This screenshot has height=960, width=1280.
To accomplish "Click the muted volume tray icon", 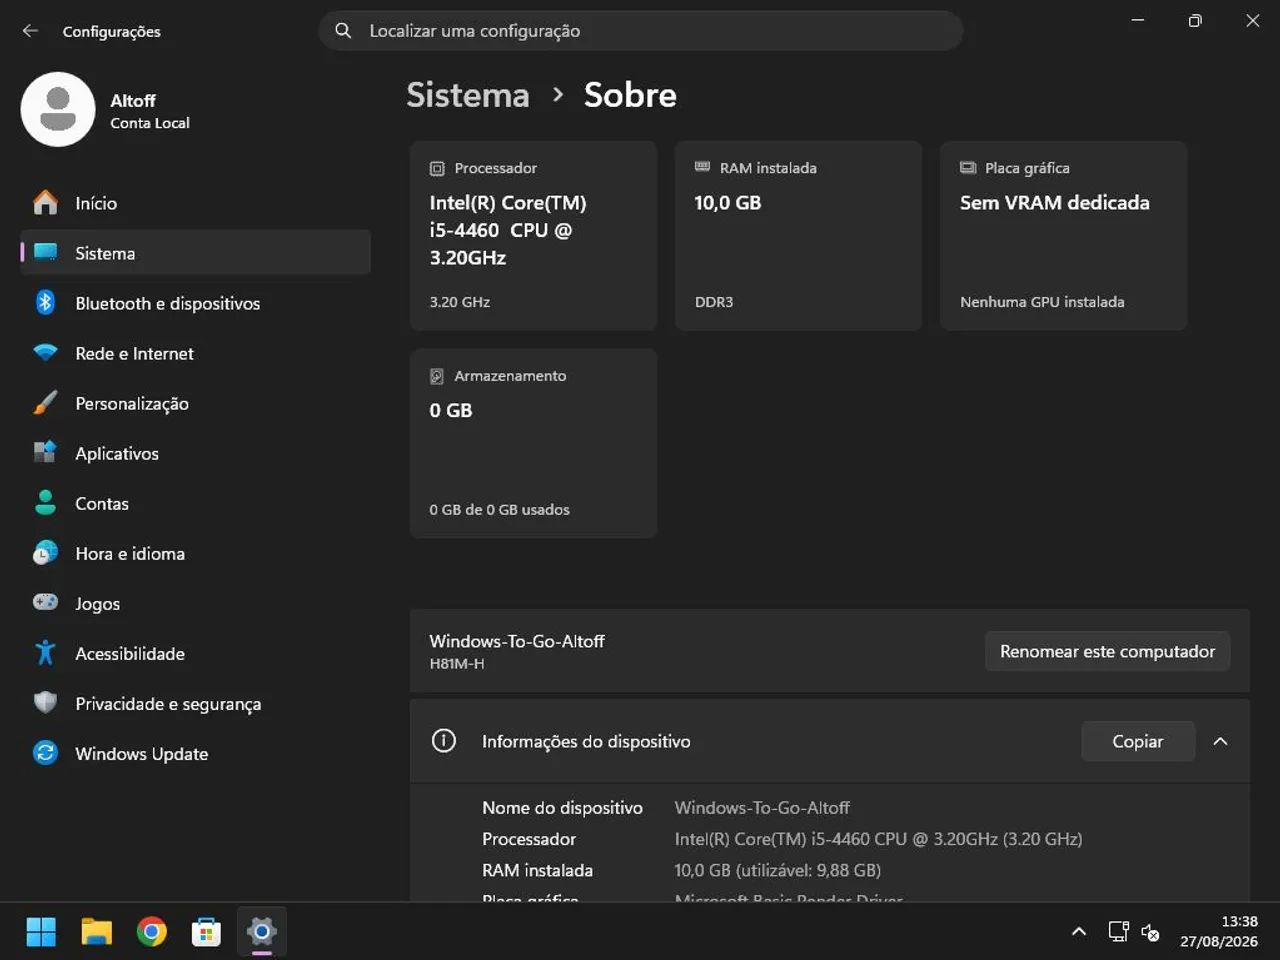I will pyautogui.click(x=1150, y=932).
